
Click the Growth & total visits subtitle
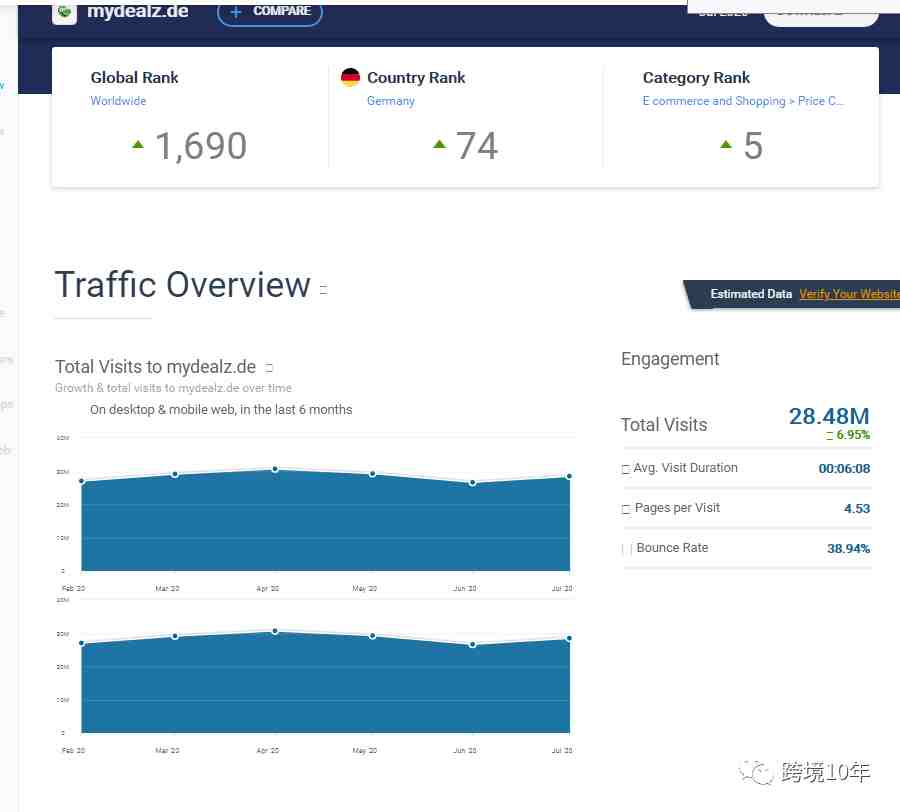[173, 388]
